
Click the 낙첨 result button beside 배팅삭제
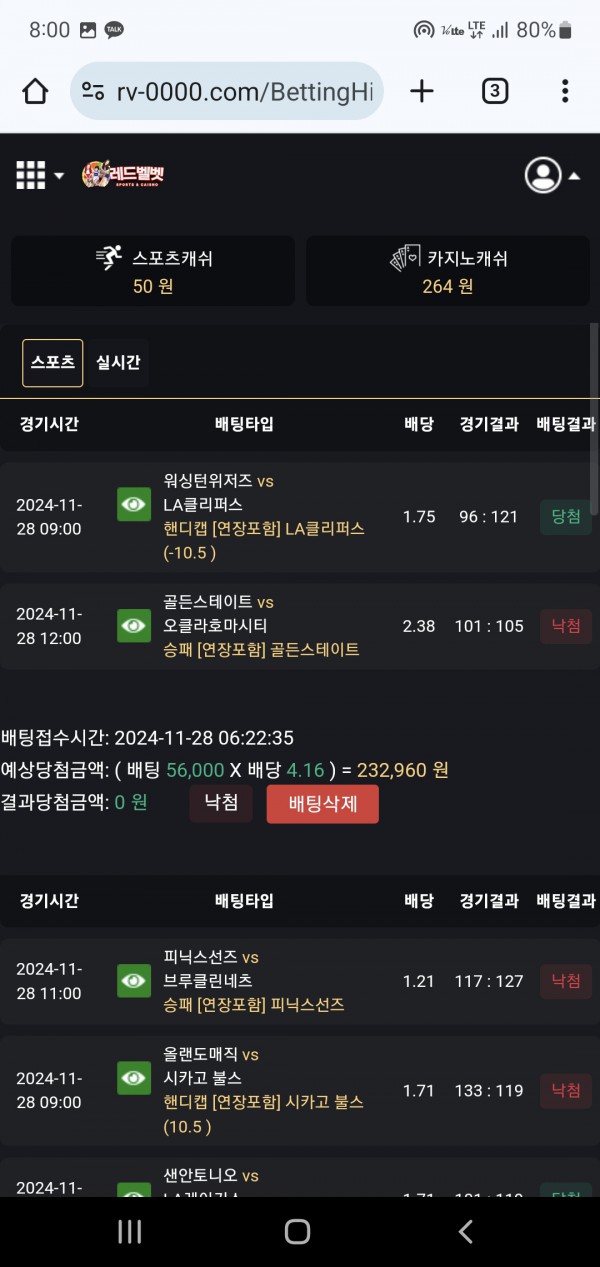[221, 803]
